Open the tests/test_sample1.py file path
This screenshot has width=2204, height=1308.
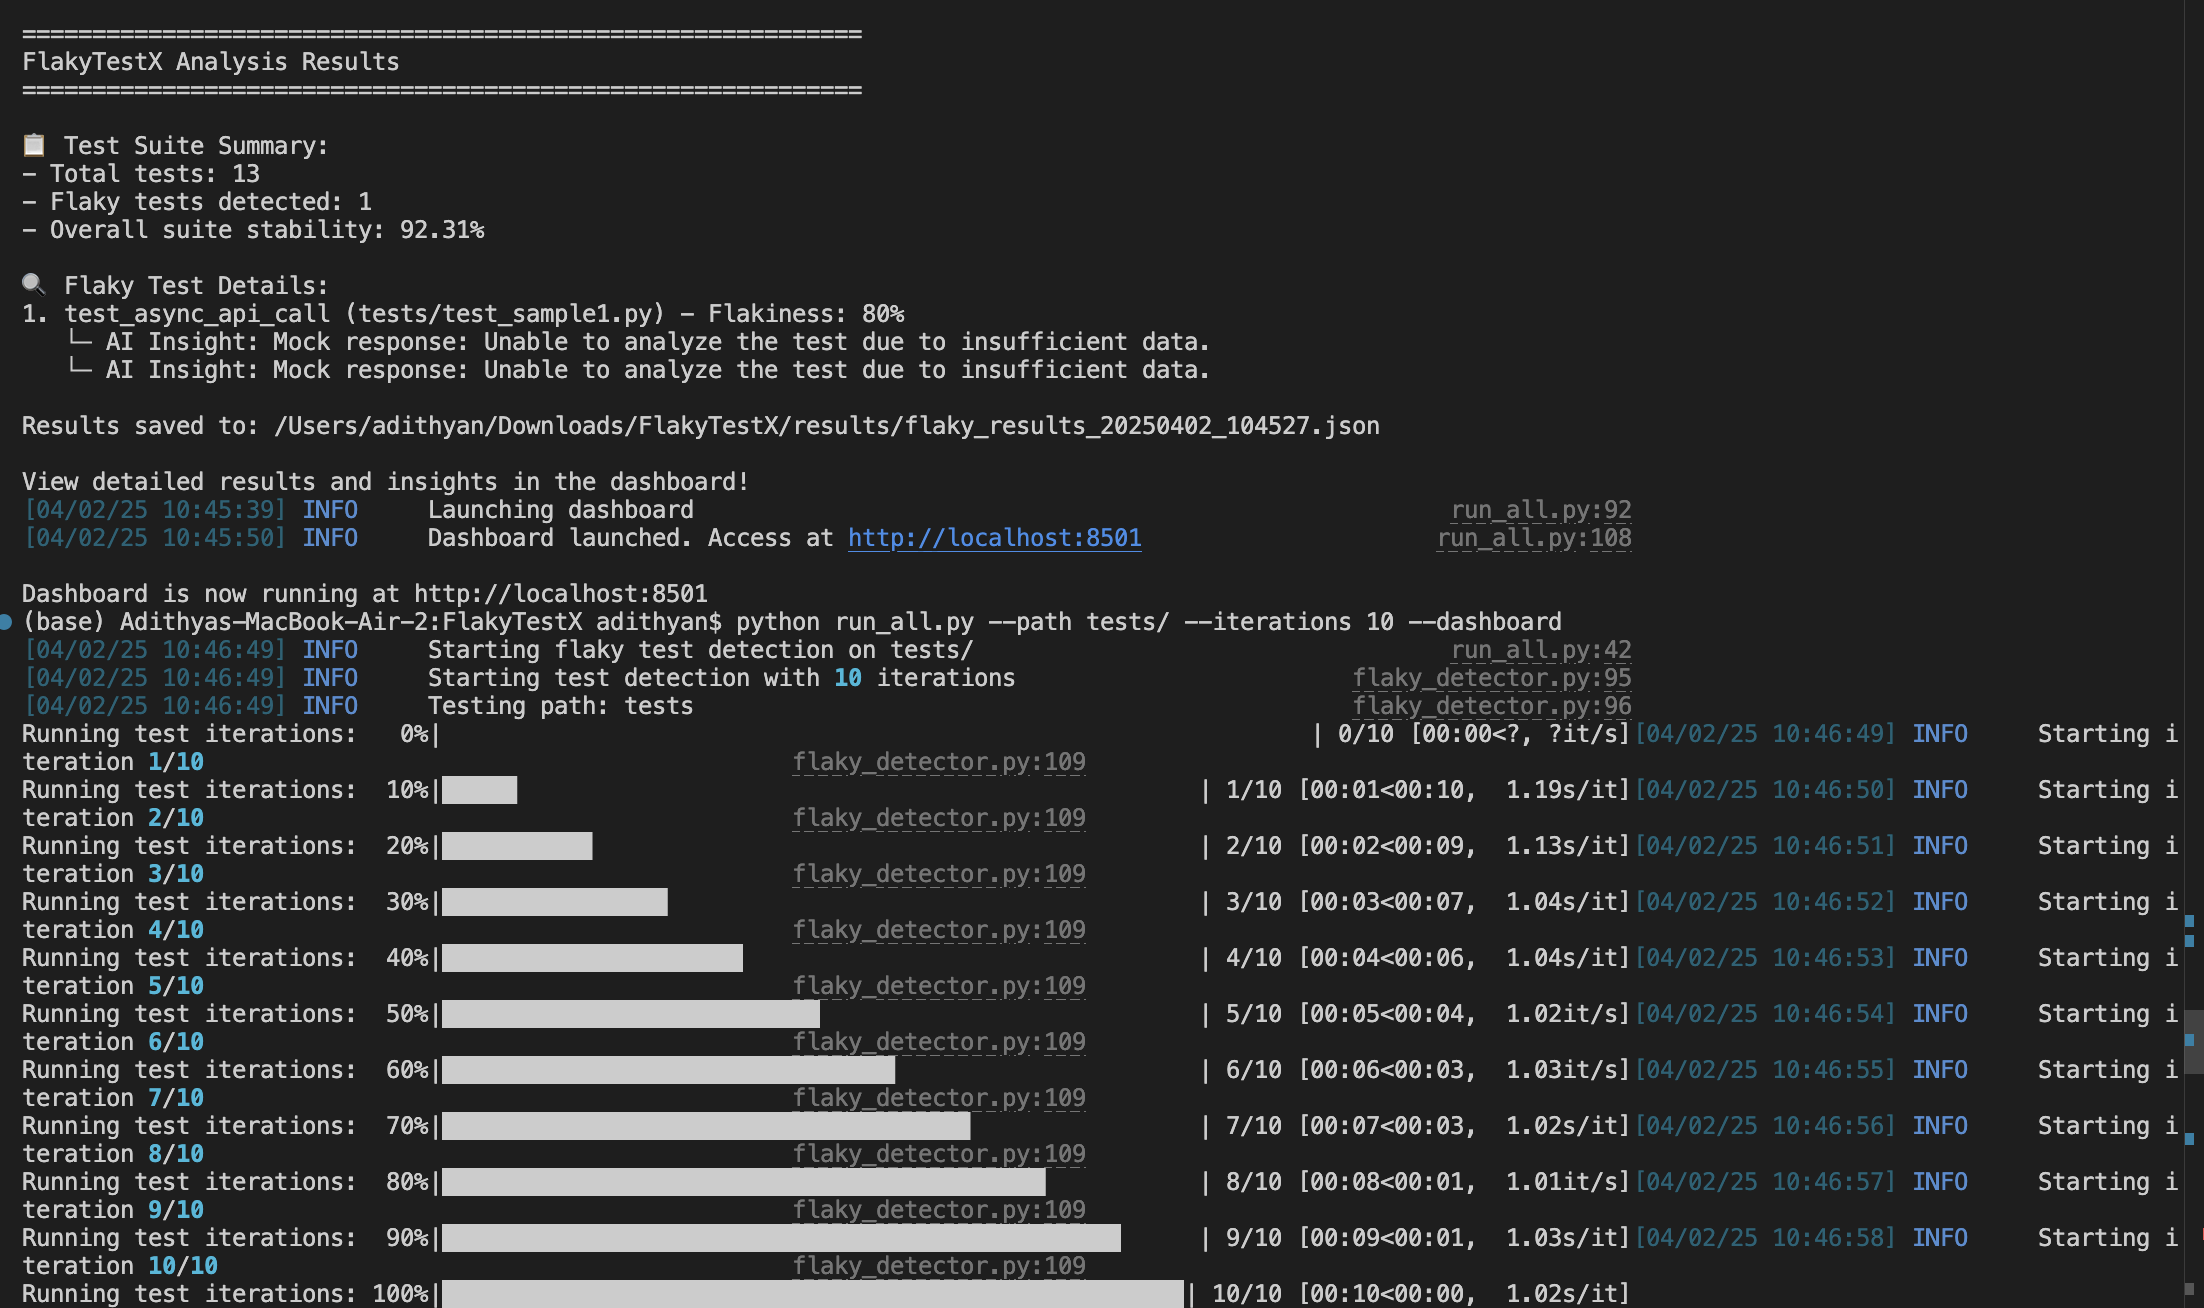click(505, 314)
